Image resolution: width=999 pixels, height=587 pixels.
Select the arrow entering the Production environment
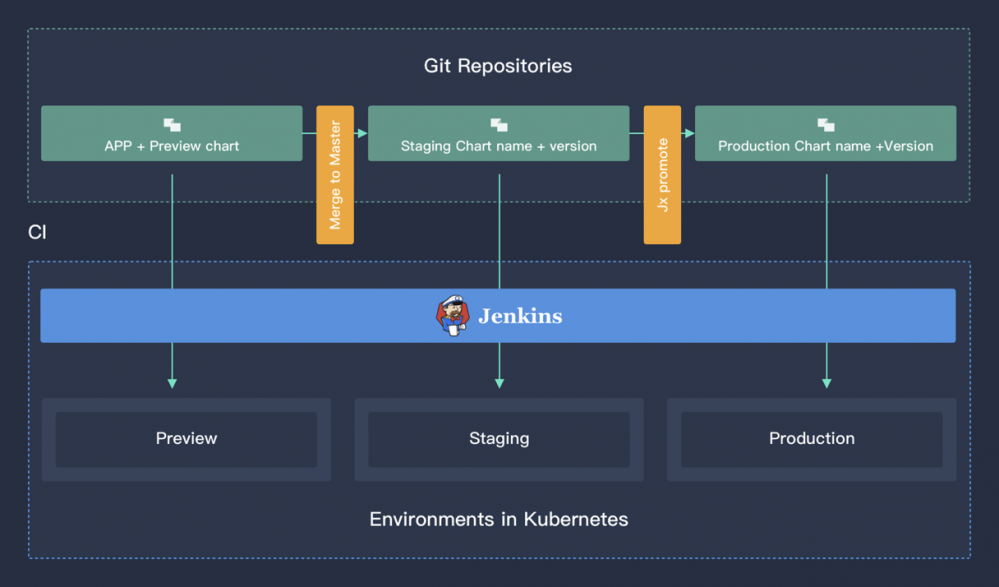pyautogui.click(x=826, y=380)
